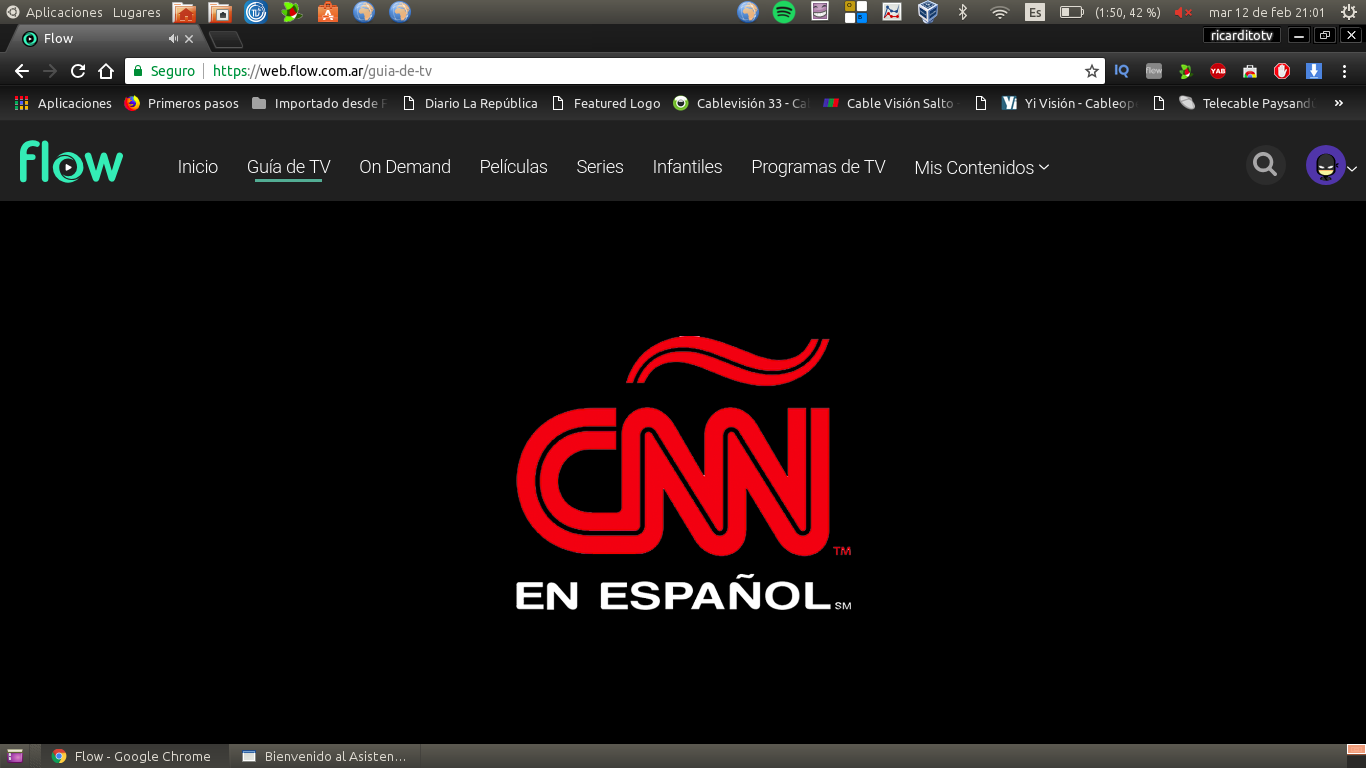
Task: Click the browser forward arrow
Action: (x=50, y=71)
